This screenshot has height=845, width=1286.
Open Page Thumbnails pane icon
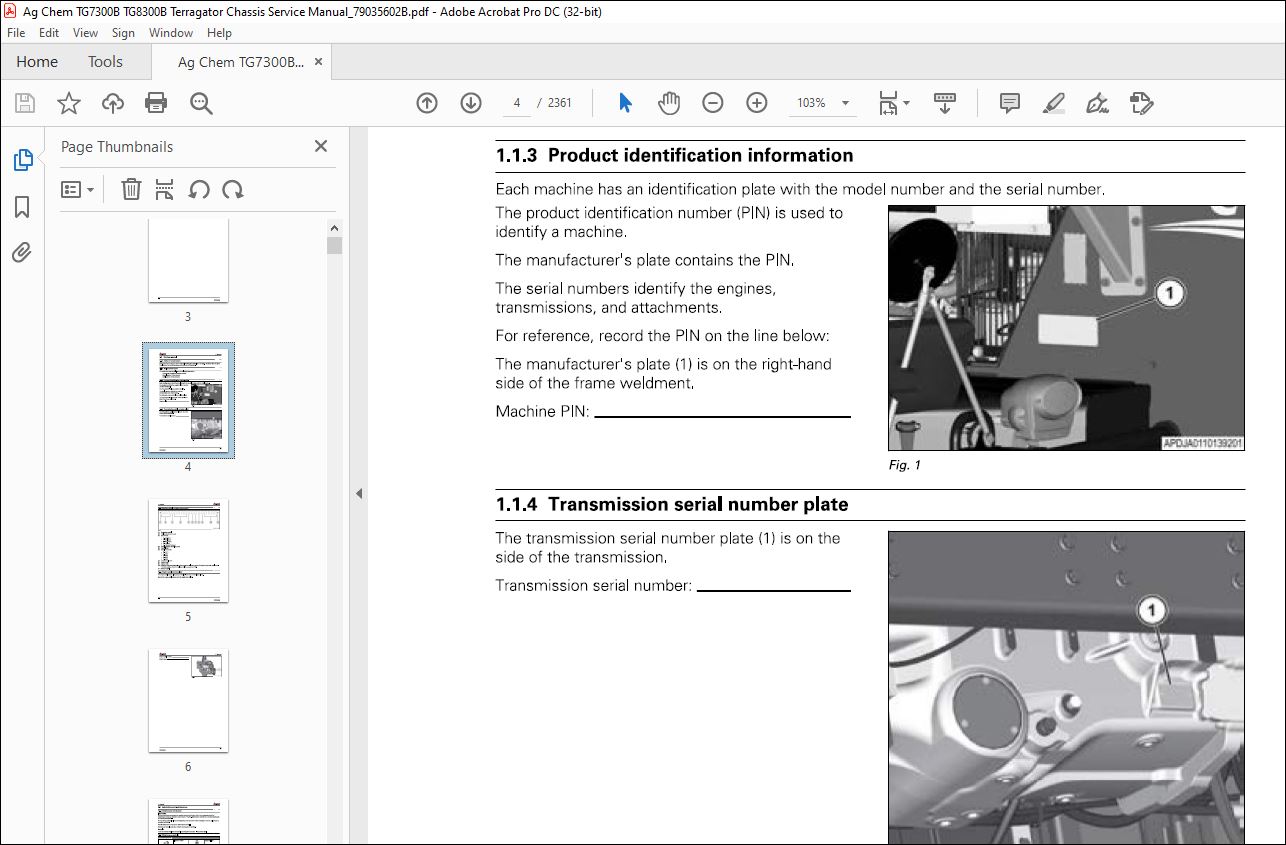[22, 160]
